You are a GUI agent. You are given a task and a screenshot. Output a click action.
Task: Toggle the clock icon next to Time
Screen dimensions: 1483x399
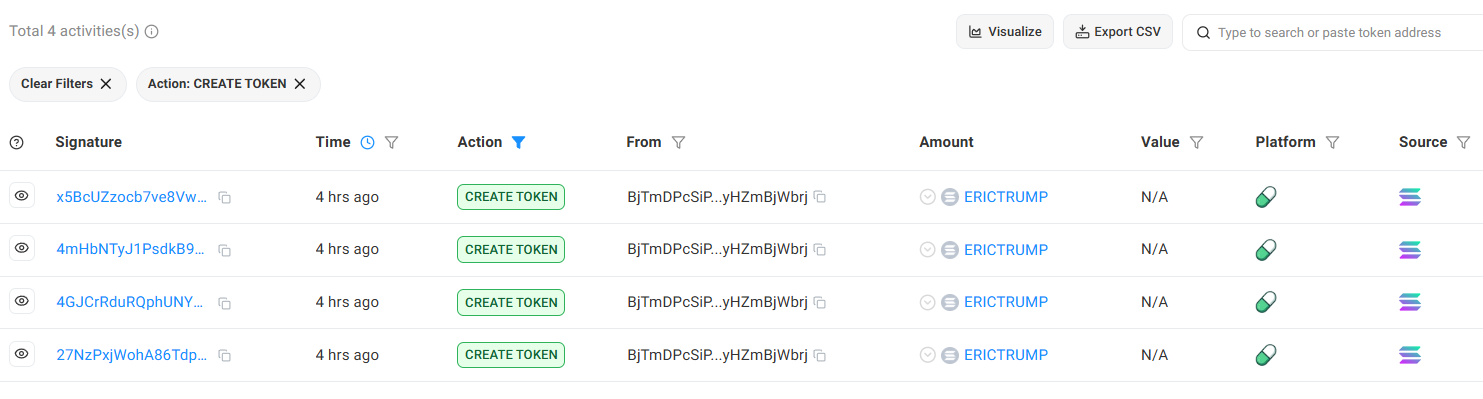click(x=367, y=142)
